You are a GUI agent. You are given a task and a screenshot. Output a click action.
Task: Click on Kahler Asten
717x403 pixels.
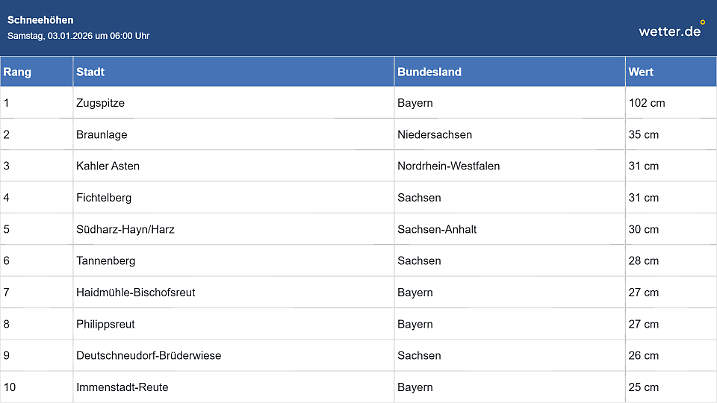106,166
